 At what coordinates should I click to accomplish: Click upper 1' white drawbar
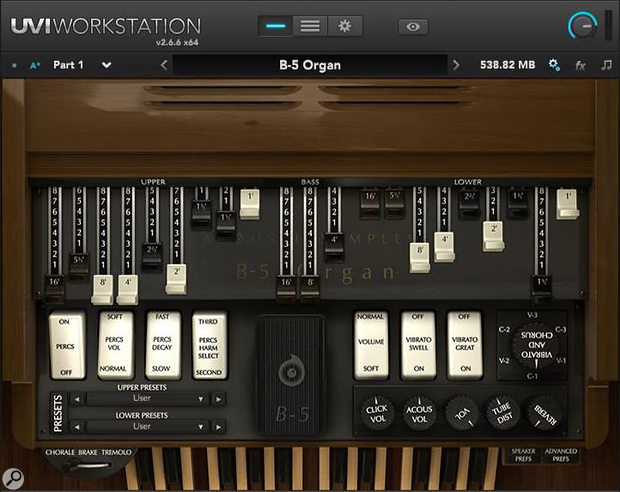250,203
